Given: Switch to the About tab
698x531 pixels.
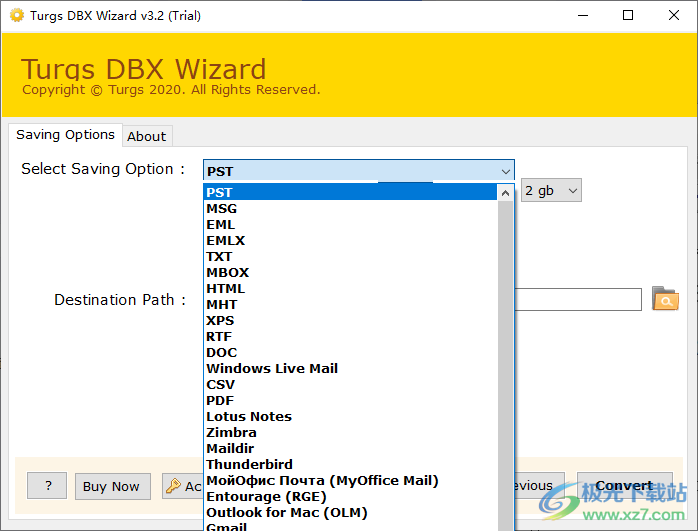Looking at the screenshot, I should coord(147,136).
